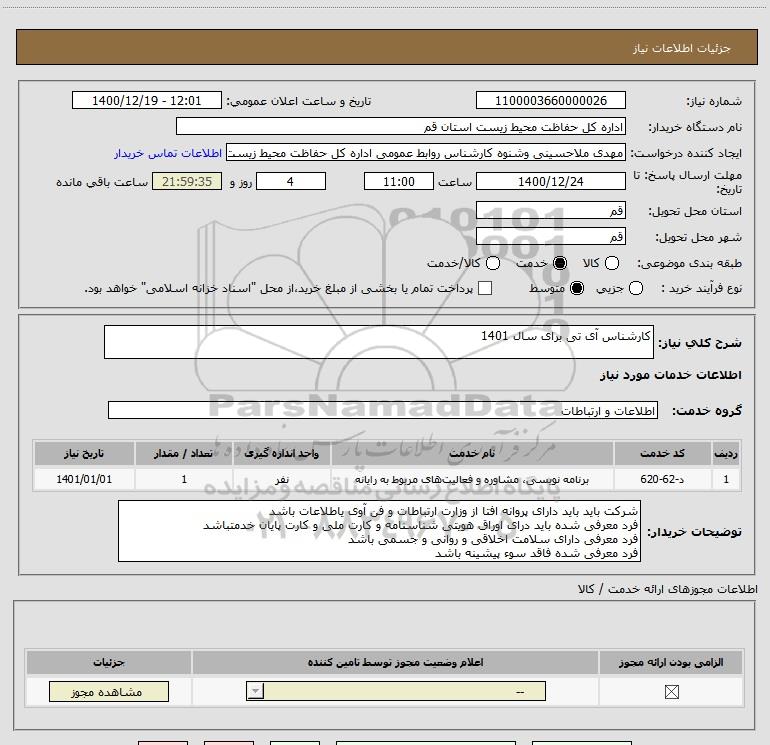The height and width of the screenshot is (745, 770).
Task: Click the deadline hour field 11:00
Action: click(399, 181)
